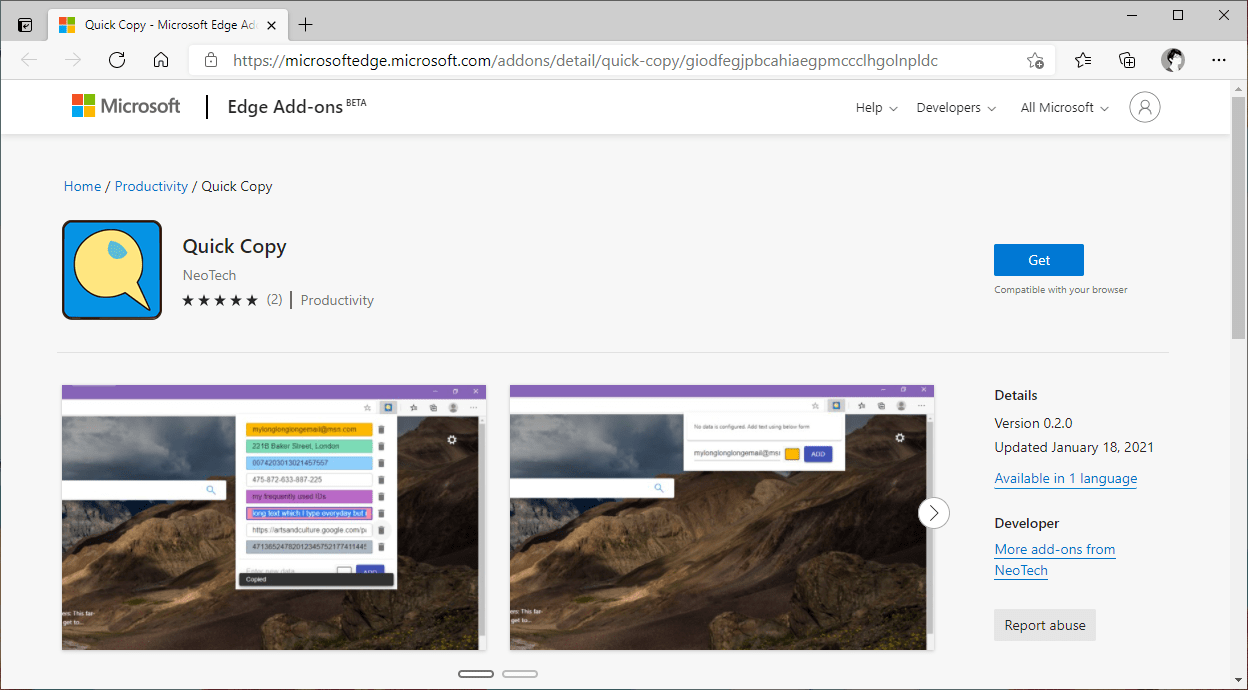Open the Favorites list icon
The image size is (1248, 690).
click(x=1083, y=60)
